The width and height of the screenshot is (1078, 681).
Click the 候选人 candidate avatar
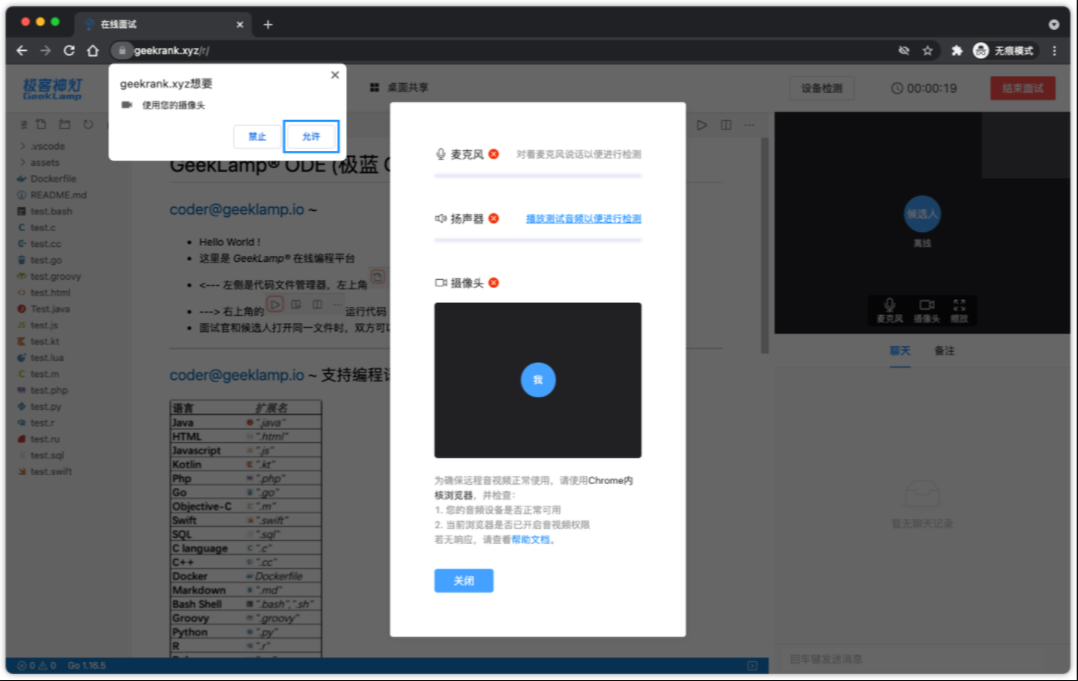(922, 214)
